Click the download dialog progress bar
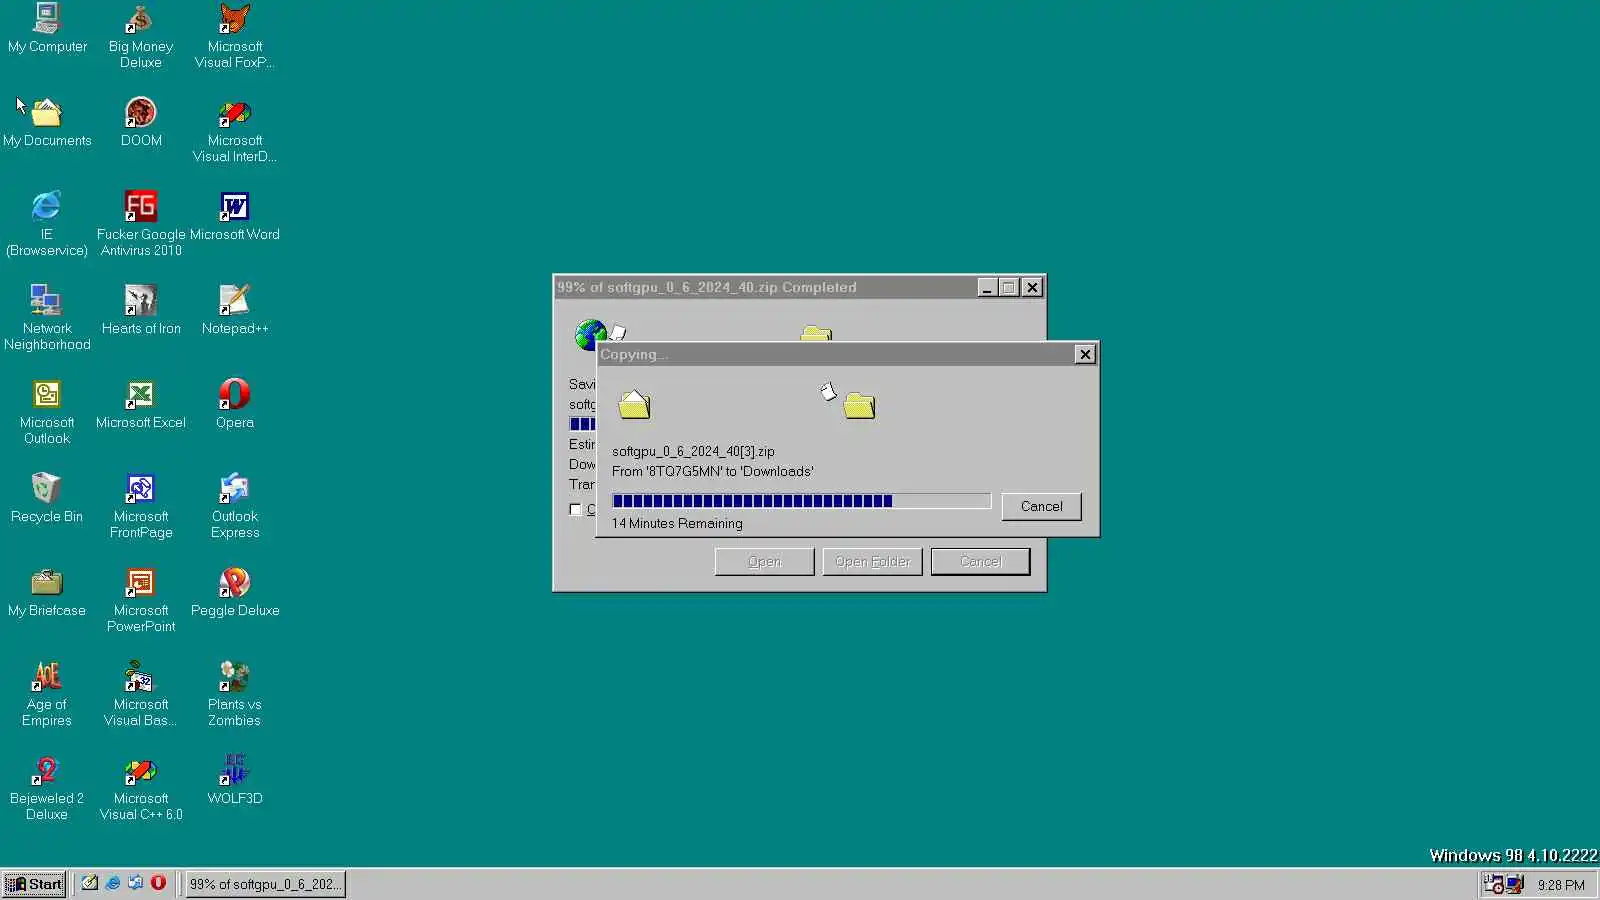The height and width of the screenshot is (900, 1600). [x=582, y=424]
